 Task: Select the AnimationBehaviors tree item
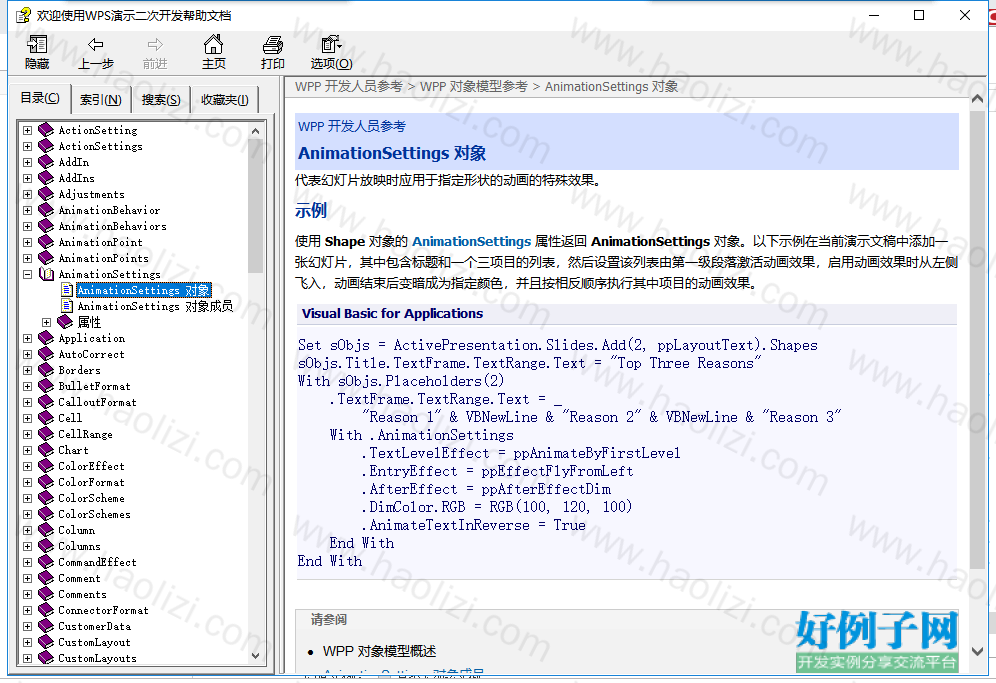(x=112, y=226)
